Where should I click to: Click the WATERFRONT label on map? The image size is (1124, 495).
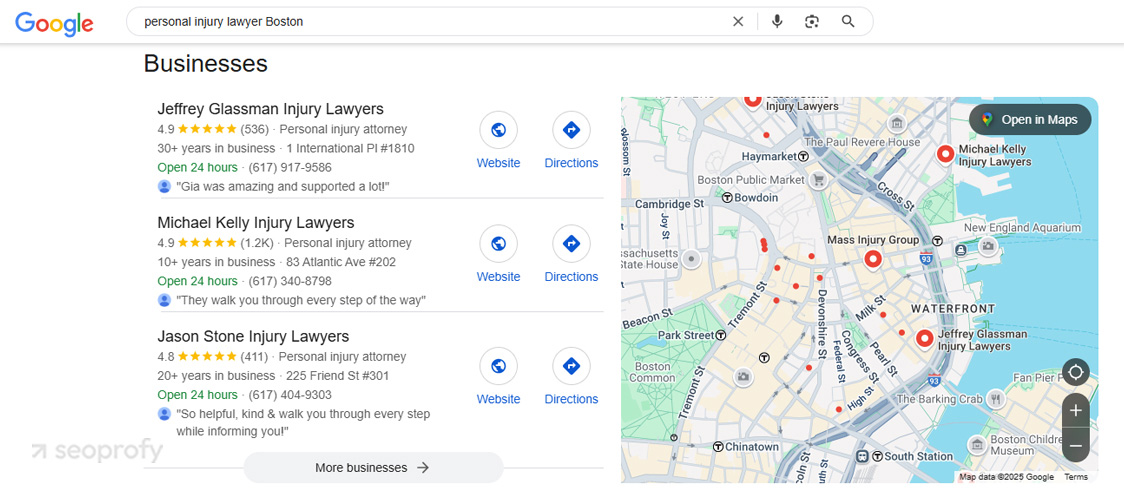tap(953, 309)
